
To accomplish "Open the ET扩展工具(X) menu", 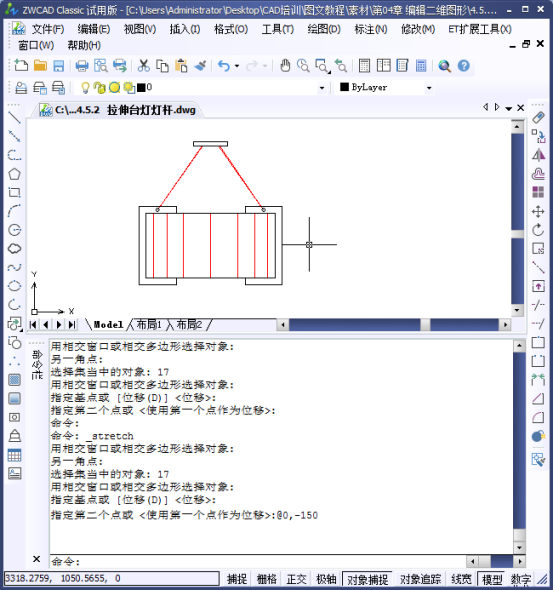I will (x=480, y=29).
